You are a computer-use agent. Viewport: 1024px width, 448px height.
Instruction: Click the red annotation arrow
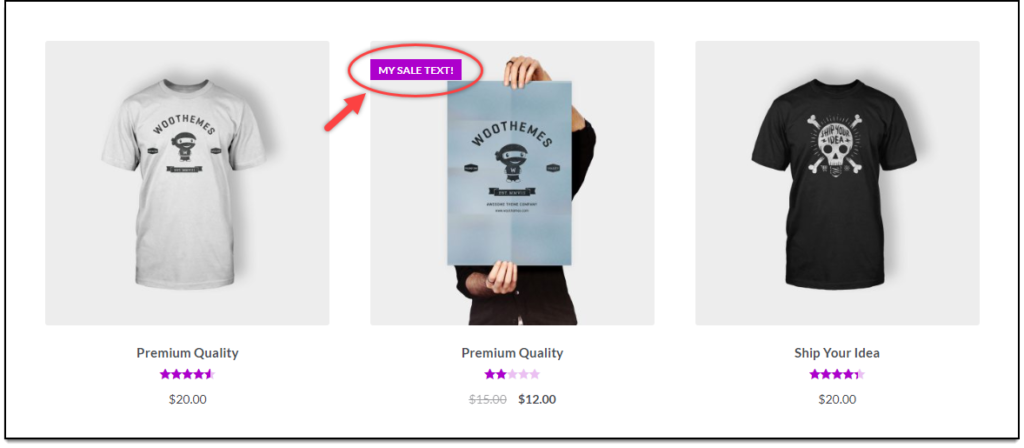345,113
